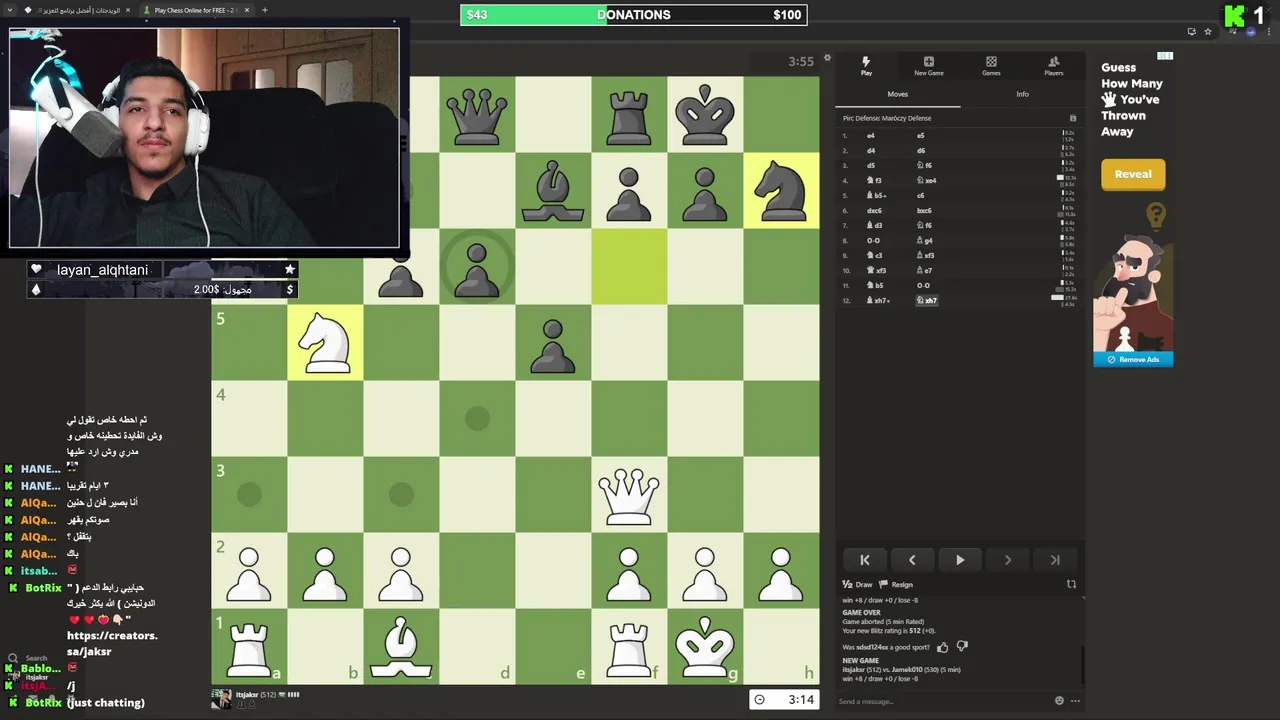Open the emoji picker in chat
Viewport: 1280px width, 720px height.
tap(1059, 701)
